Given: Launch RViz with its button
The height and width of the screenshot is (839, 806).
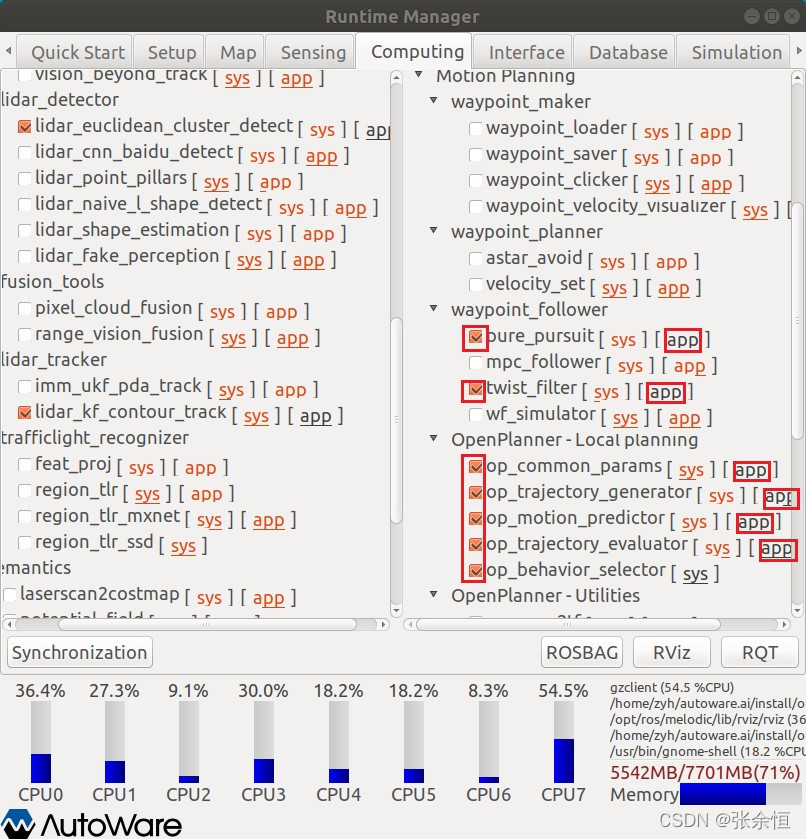Looking at the screenshot, I should [x=672, y=653].
